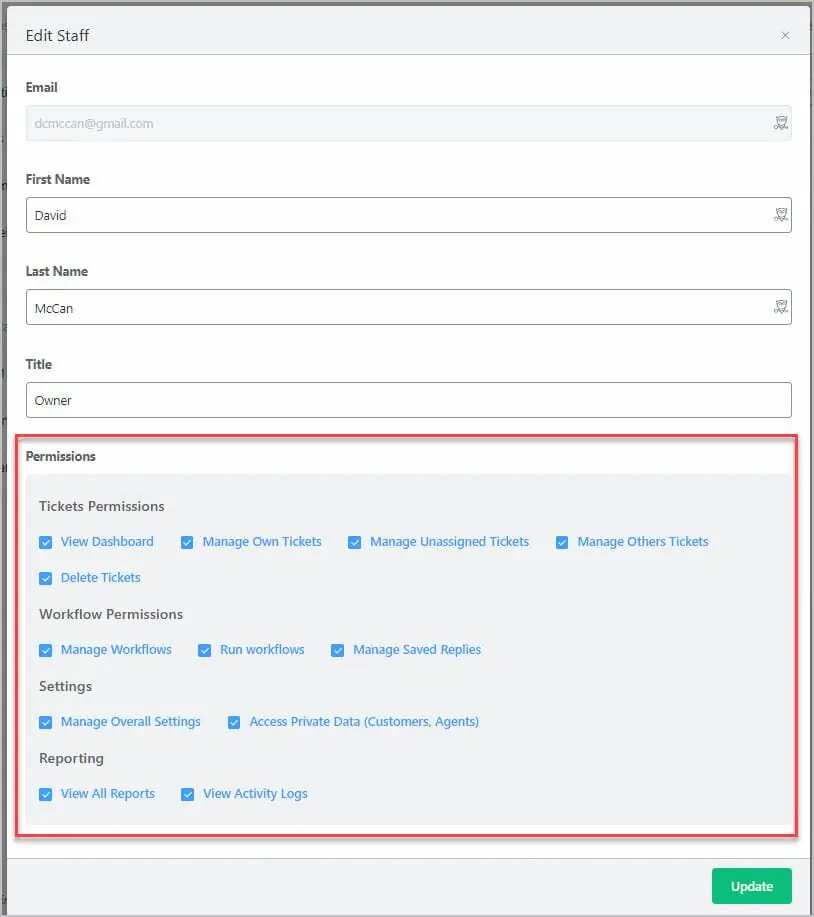
Task: Close the Edit Staff dialog
Action: coord(785,36)
